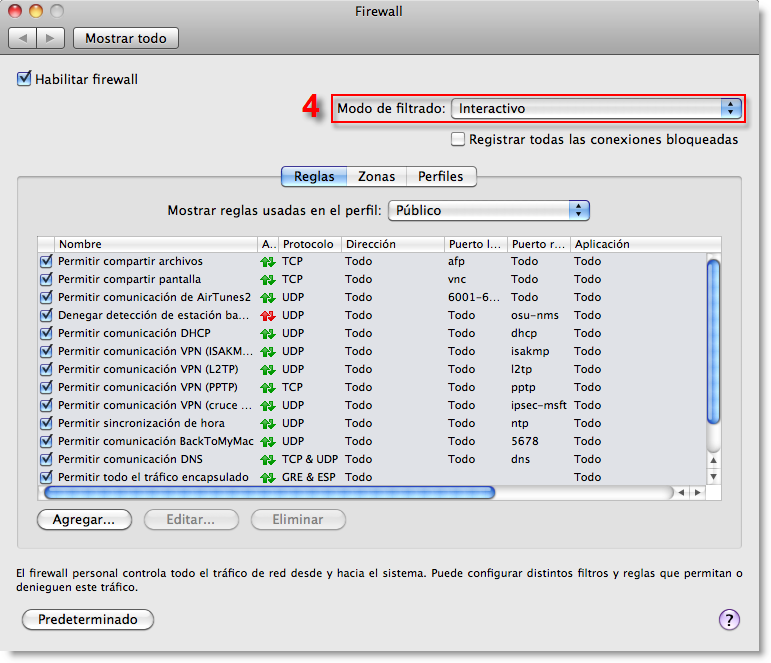Click the scroll down arrow in rules list
Screen dimensions: 771x663
pos(713,477)
